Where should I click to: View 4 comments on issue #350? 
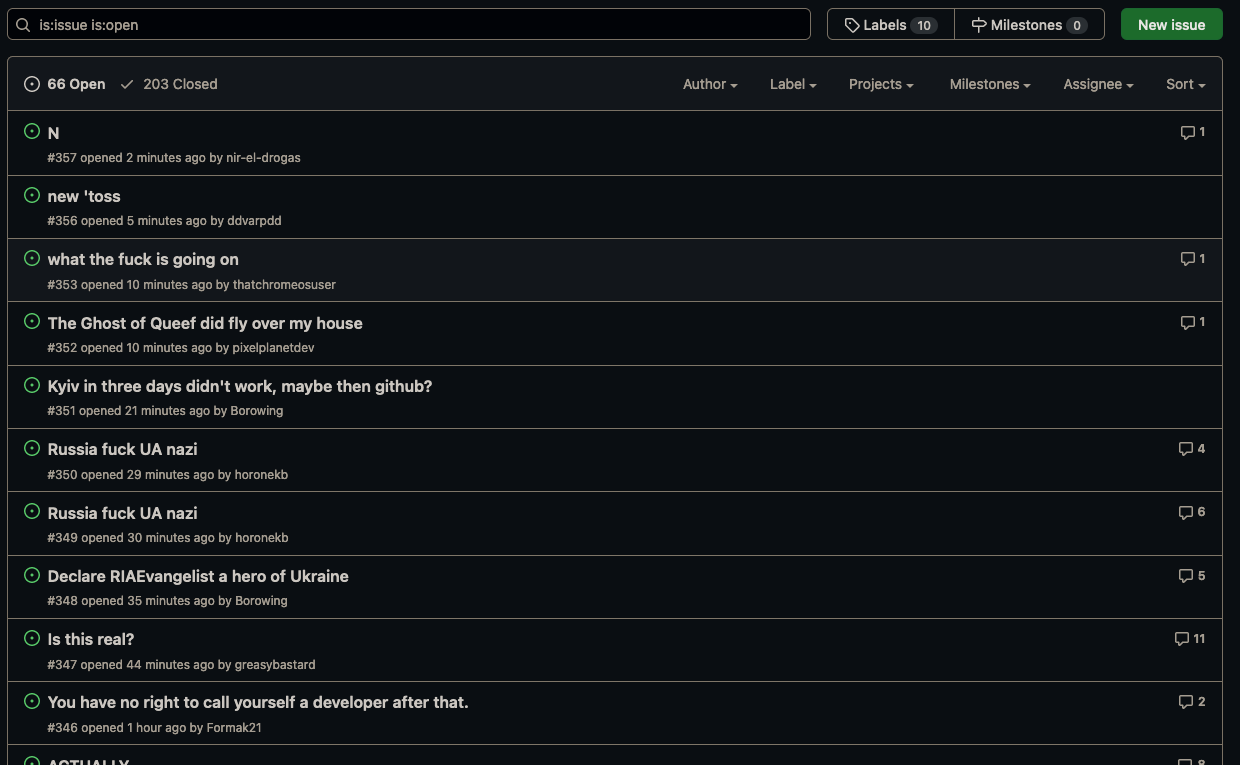coord(1191,448)
